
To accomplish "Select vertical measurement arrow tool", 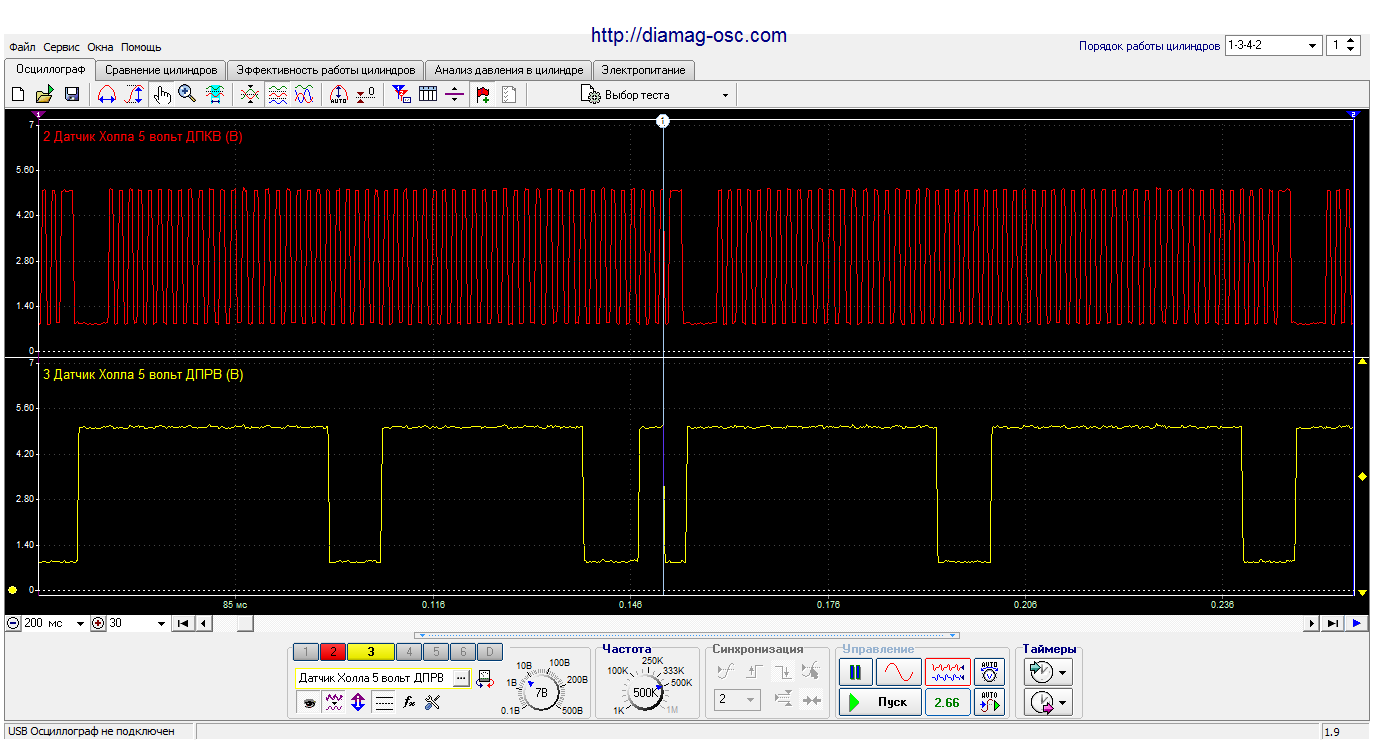I will click(134, 95).
